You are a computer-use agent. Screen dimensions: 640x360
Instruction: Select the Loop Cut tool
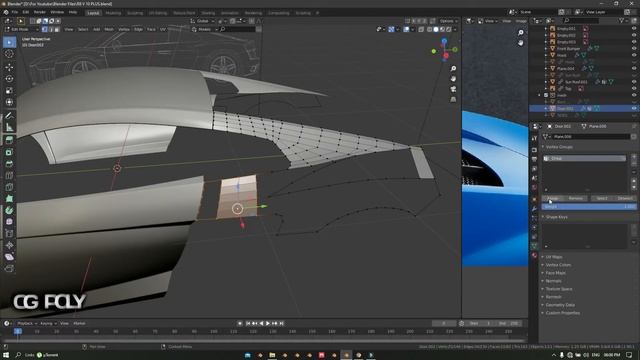pos(9,176)
